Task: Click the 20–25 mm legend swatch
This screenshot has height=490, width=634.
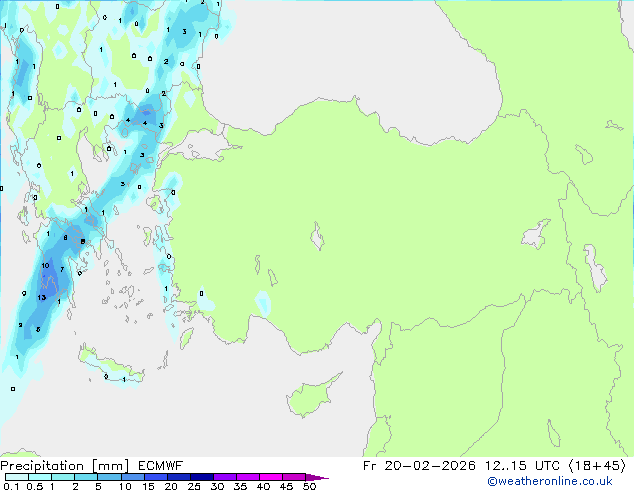Action: coord(179,477)
